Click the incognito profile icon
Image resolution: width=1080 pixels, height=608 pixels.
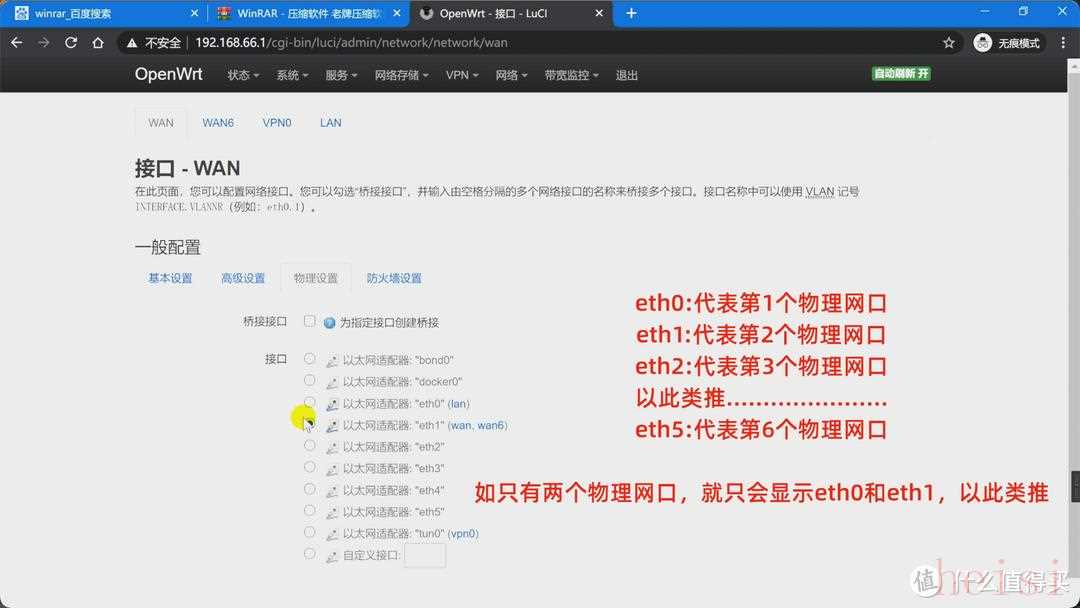pyautogui.click(x=983, y=43)
